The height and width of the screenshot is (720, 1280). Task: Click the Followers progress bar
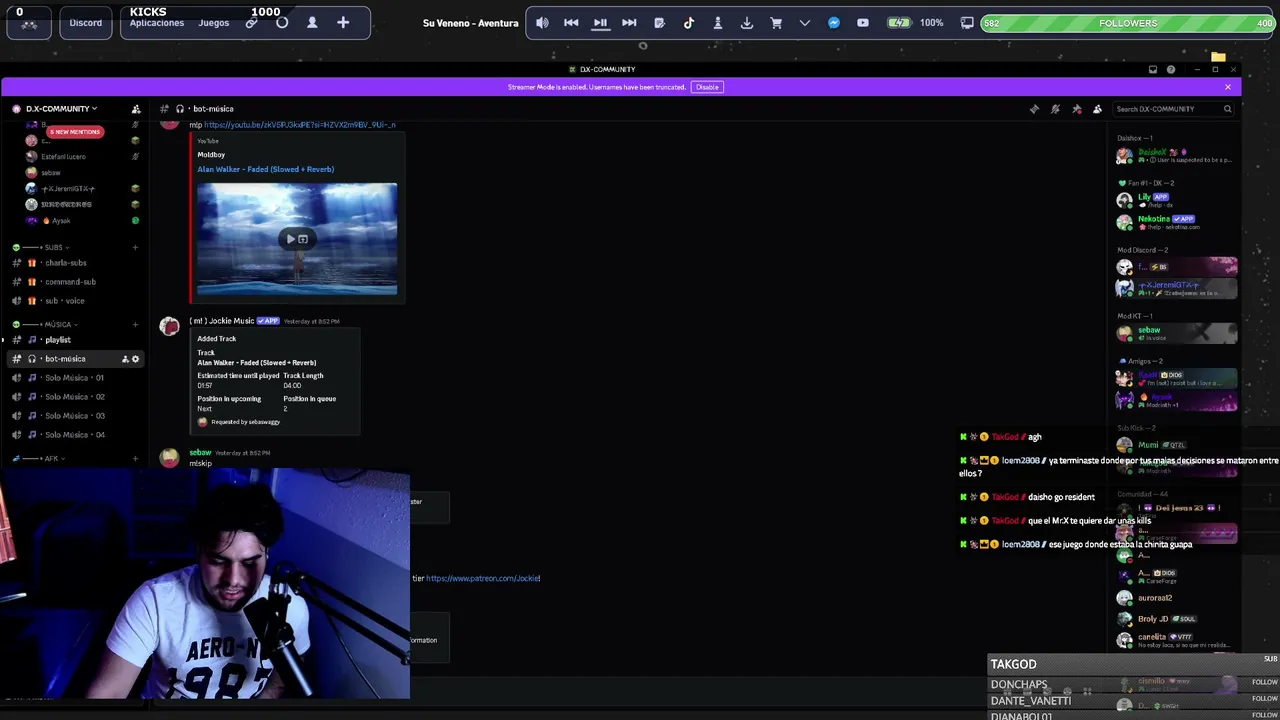(1128, 23)
